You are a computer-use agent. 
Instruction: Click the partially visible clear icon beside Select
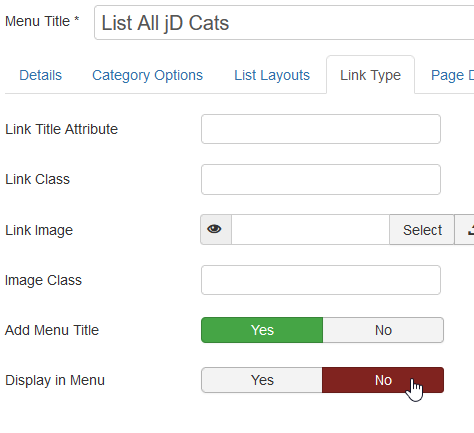(x=465, y=230)
